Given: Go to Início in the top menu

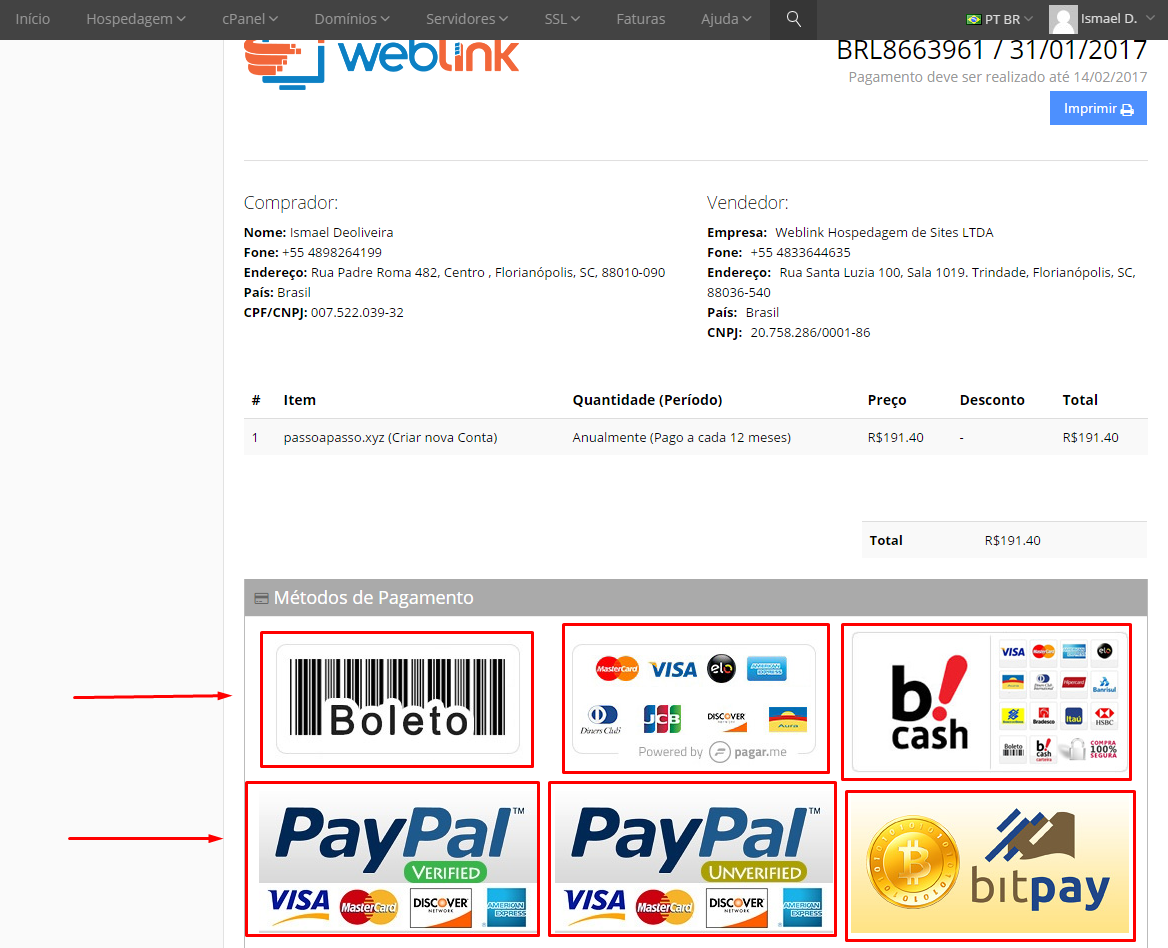Looking at the screenshot, I should tap(33, 19).
